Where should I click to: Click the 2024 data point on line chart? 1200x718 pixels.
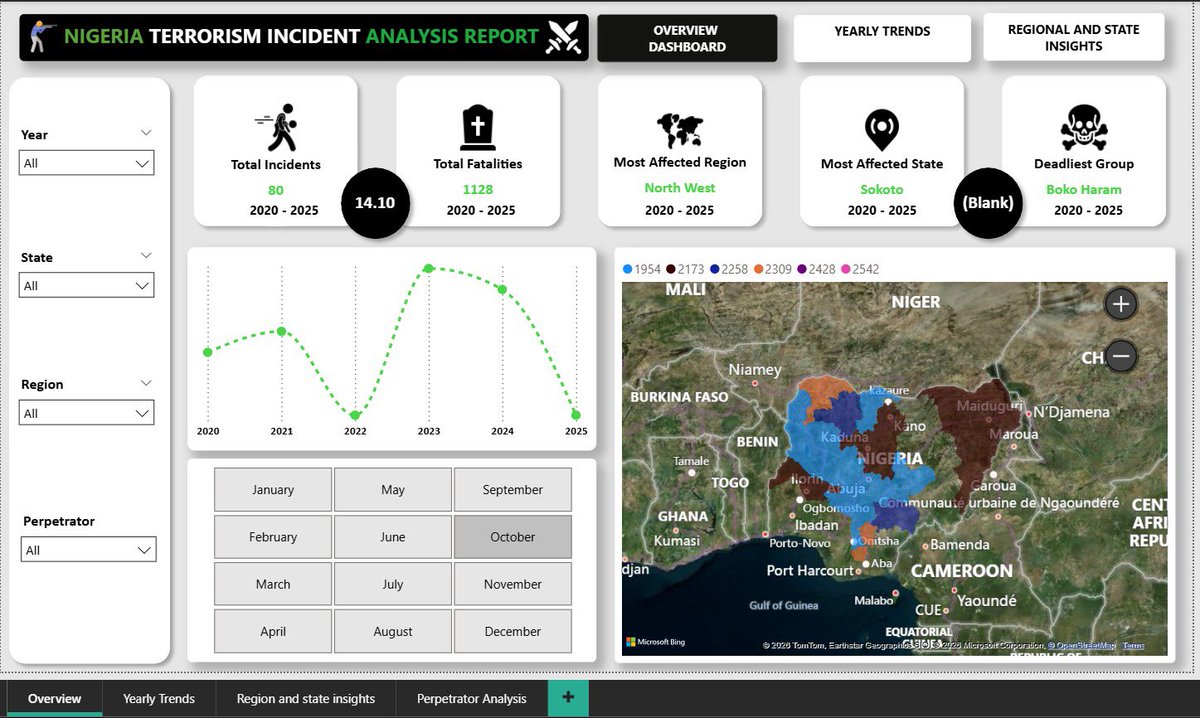(502, 289)
